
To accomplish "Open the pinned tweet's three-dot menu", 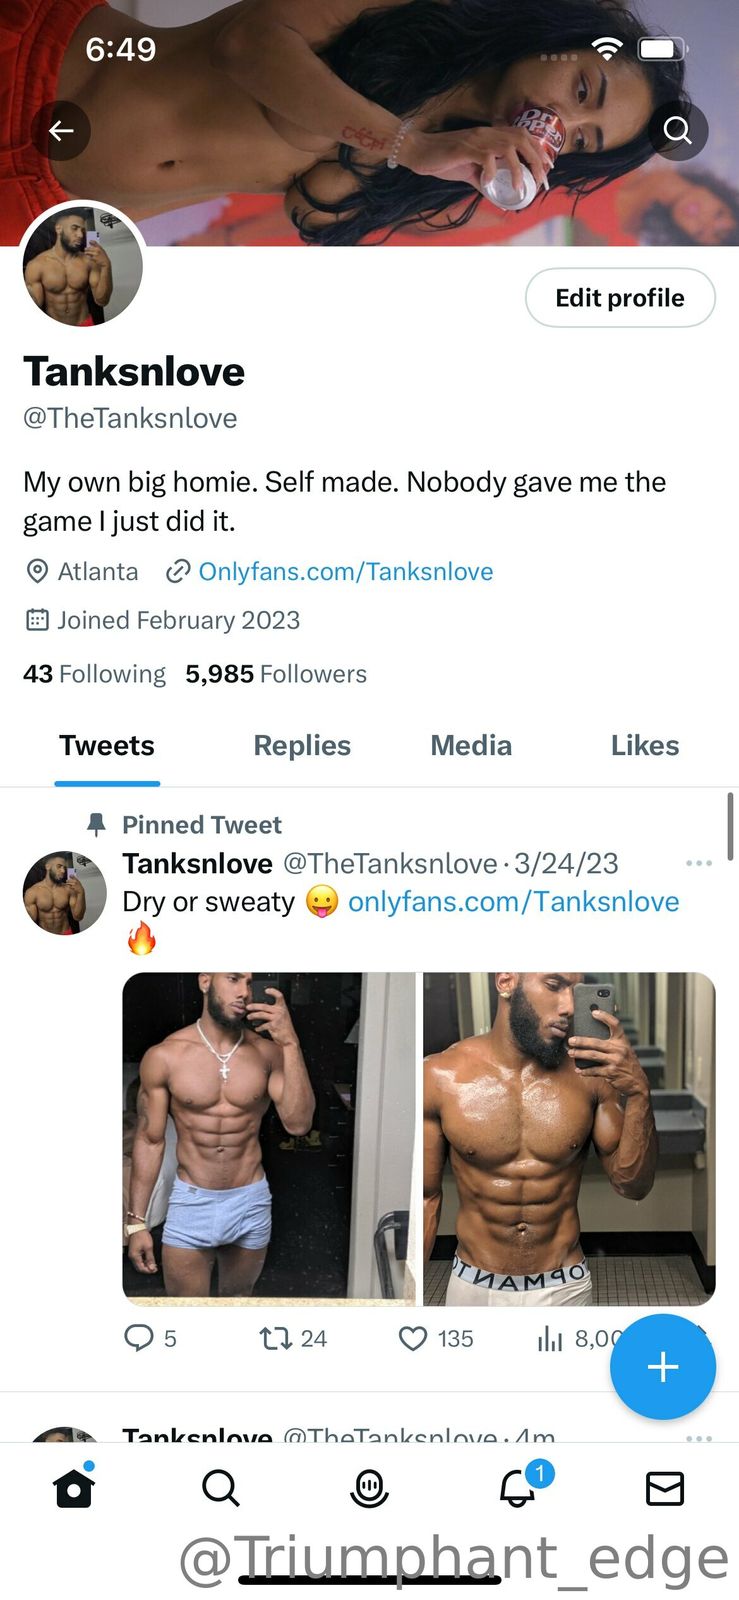I will 699,863.
